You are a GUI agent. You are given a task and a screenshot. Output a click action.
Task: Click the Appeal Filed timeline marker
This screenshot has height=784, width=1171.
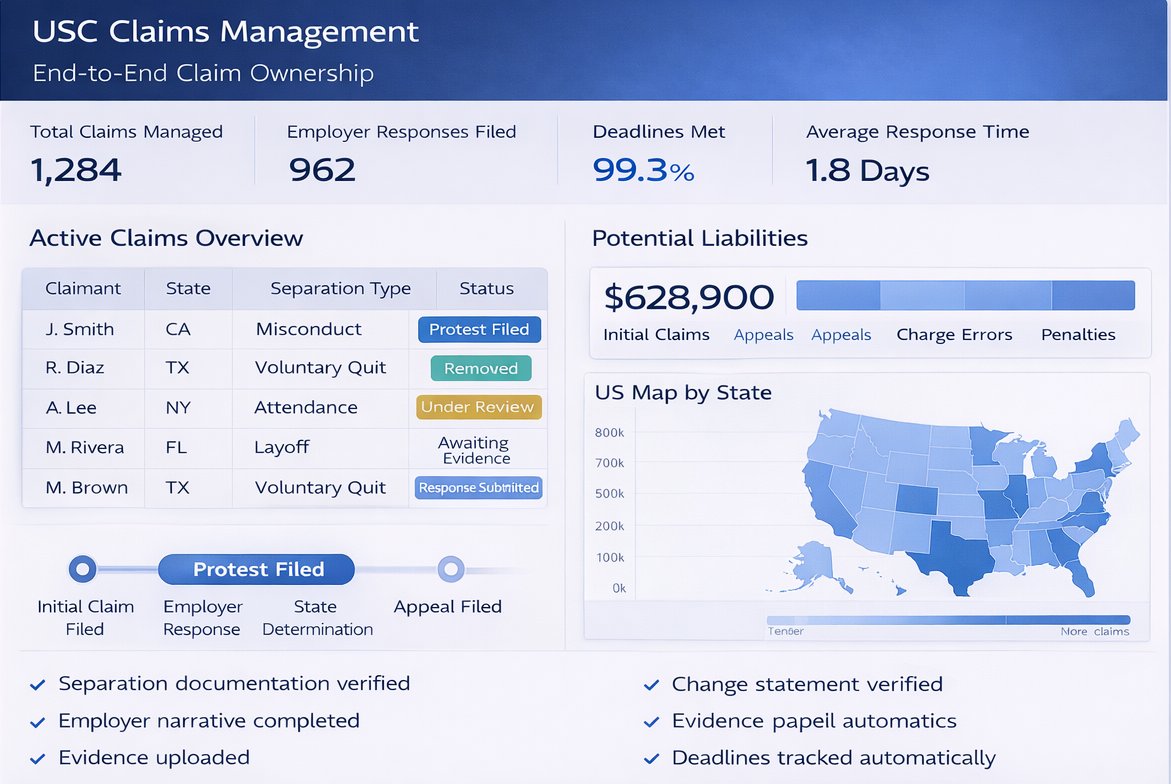pyautogui.click(x=451, y=569)
